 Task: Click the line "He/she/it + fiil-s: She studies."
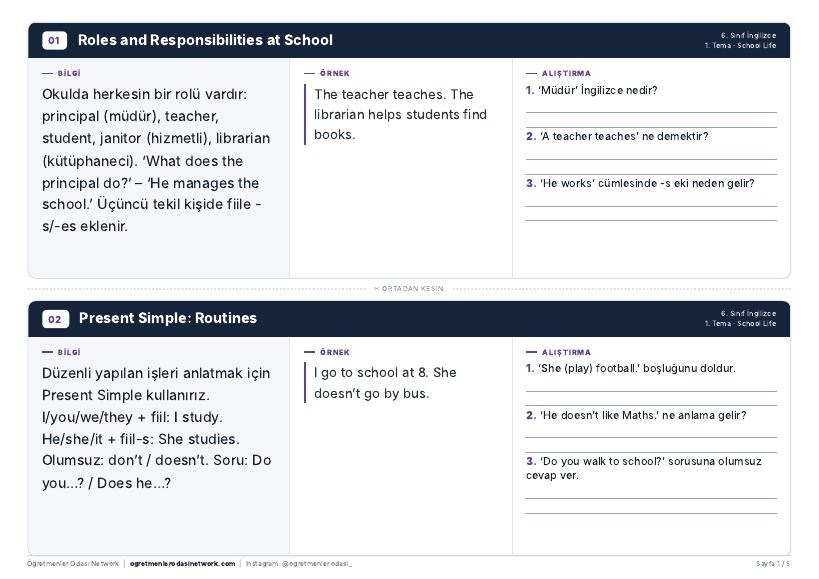141,439
